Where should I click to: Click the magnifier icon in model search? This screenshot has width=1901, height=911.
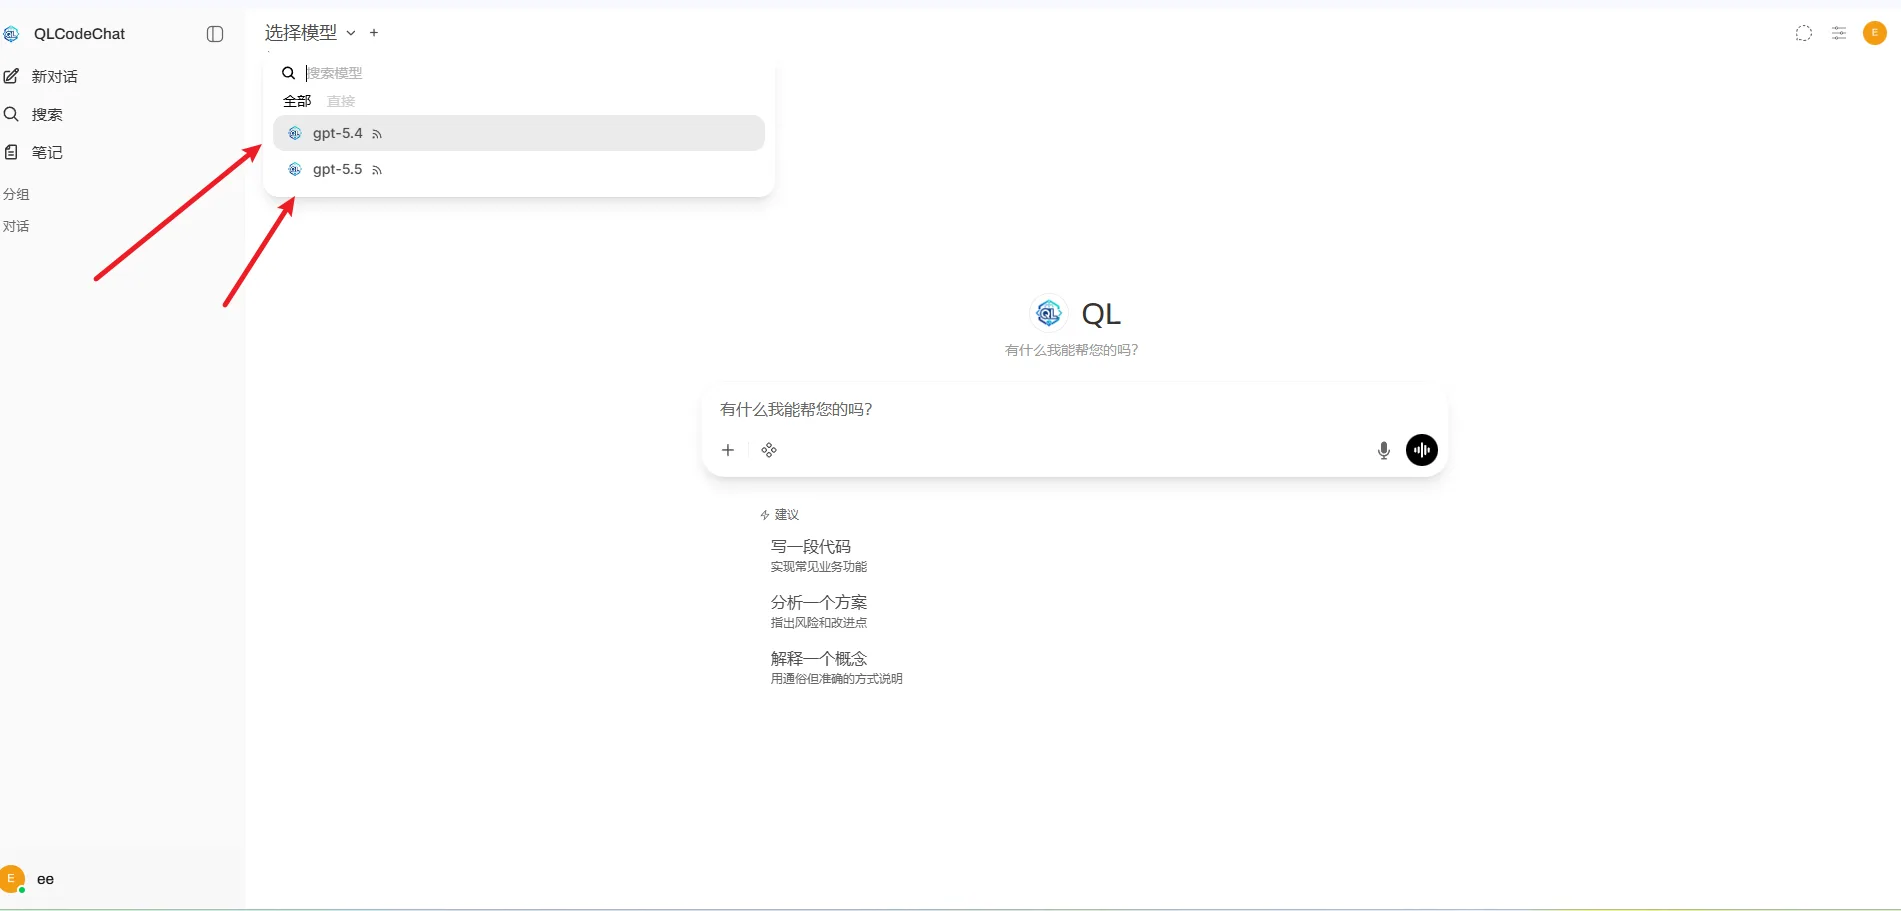tap(288, 73)
